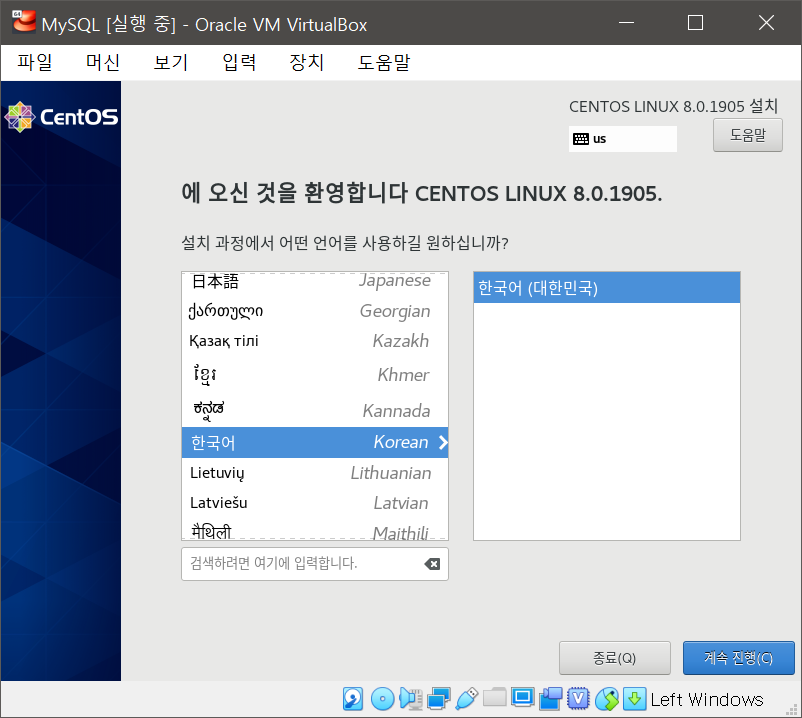Click the USB devices status icon

(x=466, y=699)
